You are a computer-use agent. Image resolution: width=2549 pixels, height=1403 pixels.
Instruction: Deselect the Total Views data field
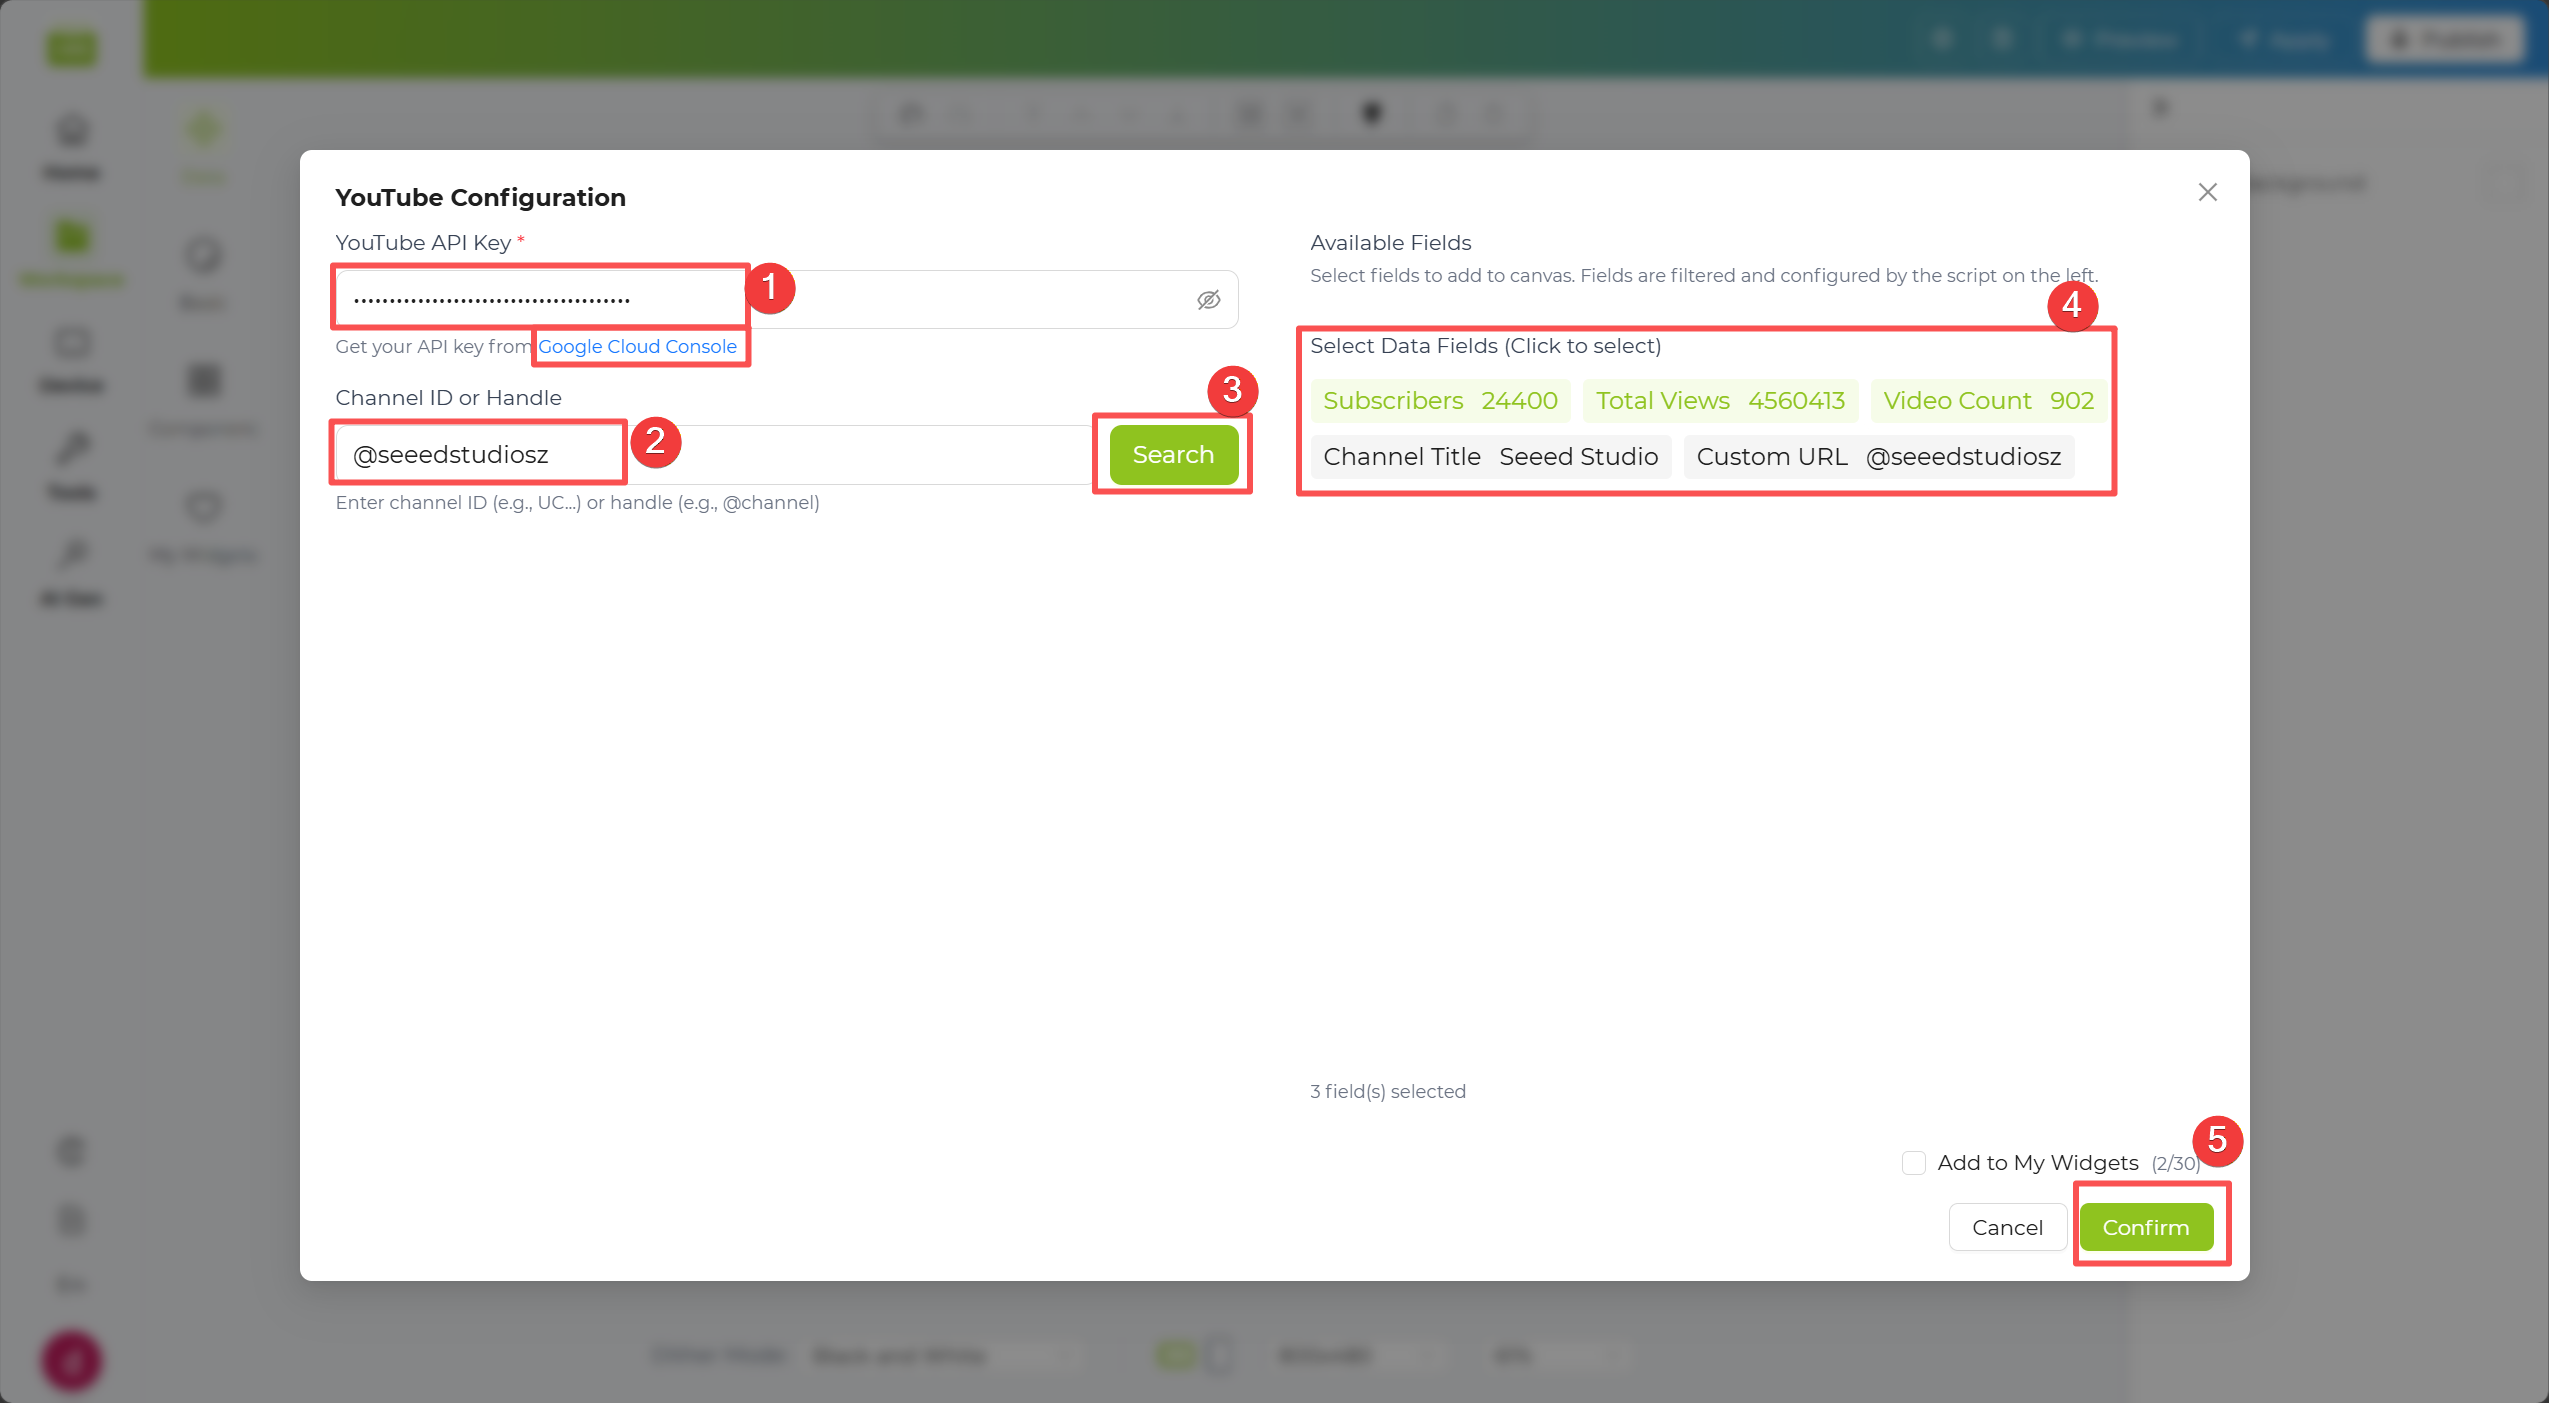1720,401
